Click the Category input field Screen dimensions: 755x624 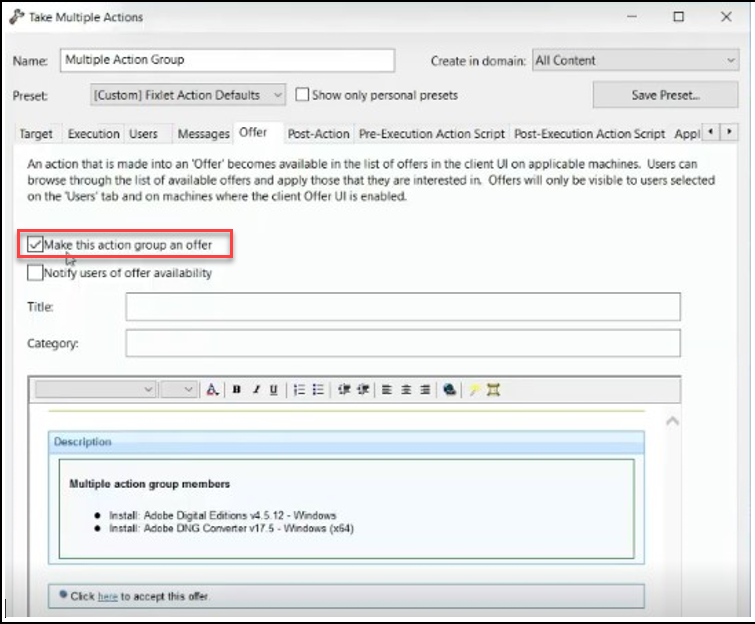click(x=403, y=343)
